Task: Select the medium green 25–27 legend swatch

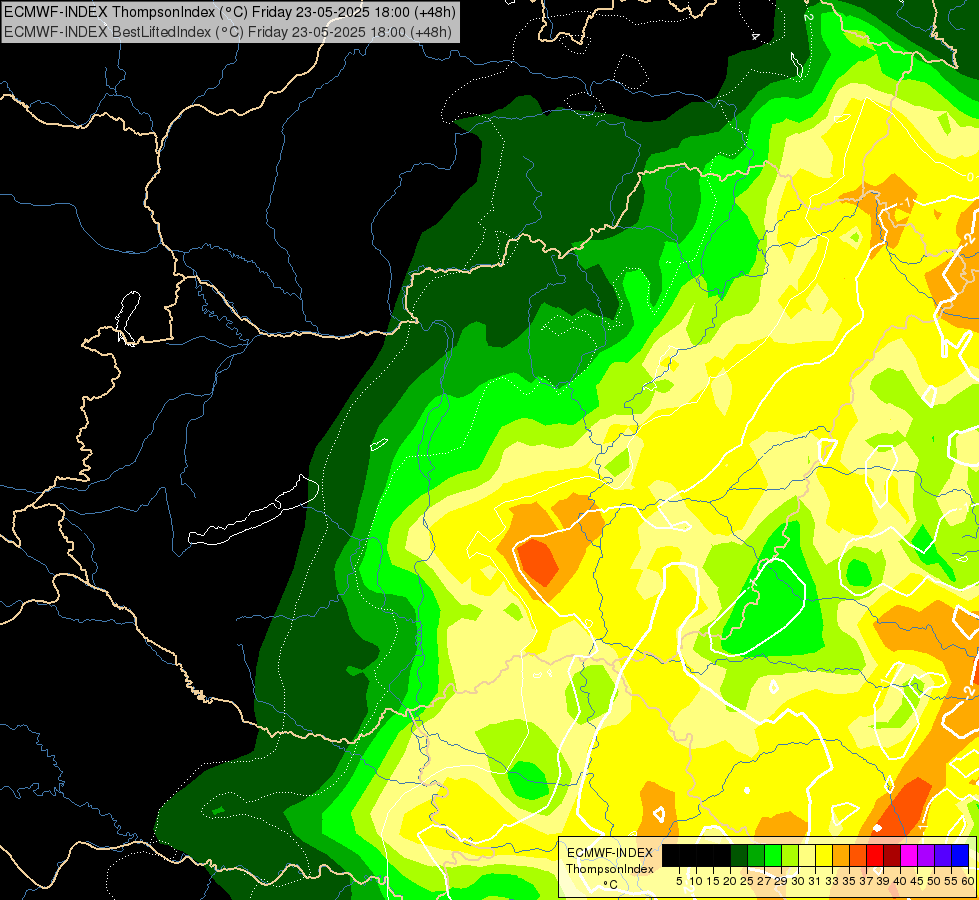Action: [756, 855]
